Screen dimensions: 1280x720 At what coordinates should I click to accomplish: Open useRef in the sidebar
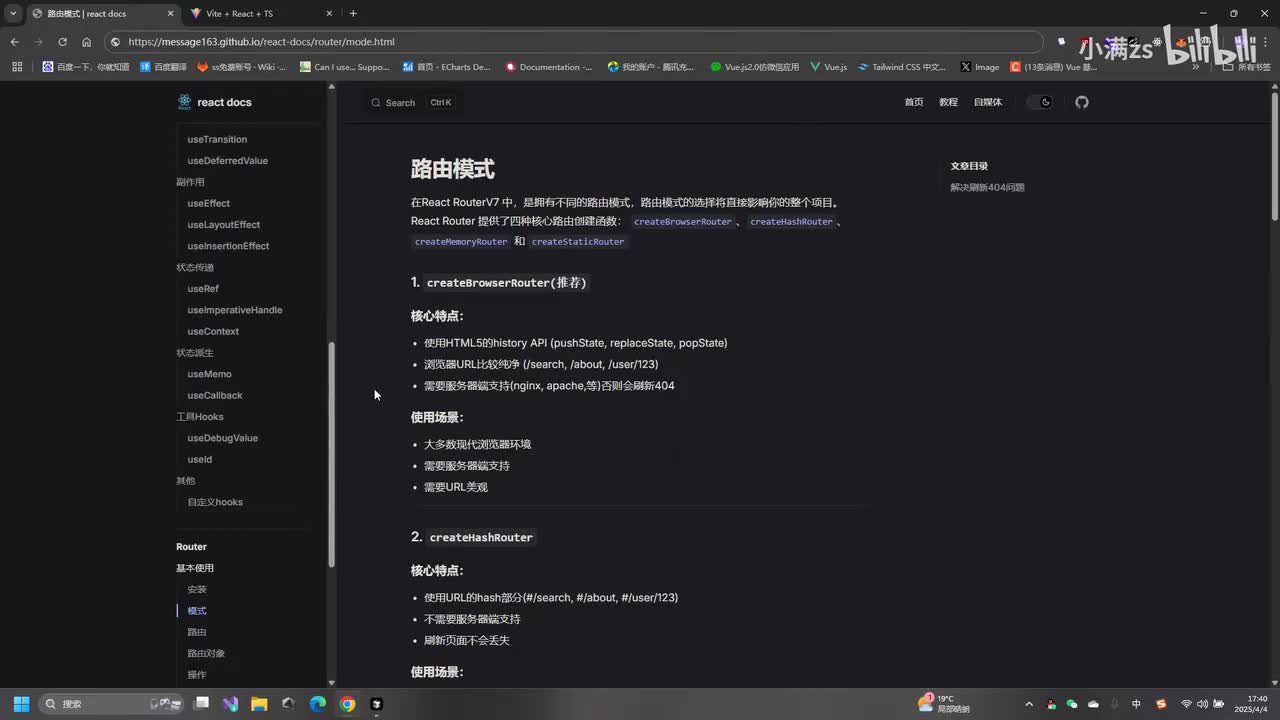click(x=203, y=288)
